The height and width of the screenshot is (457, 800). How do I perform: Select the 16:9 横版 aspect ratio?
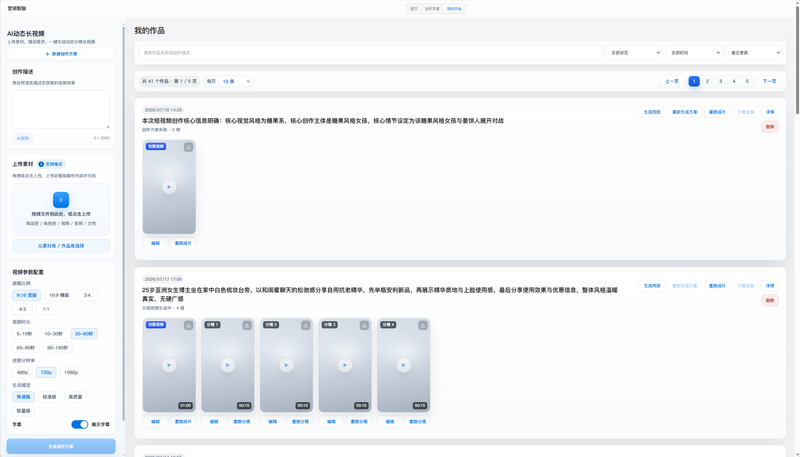[59, 295]
